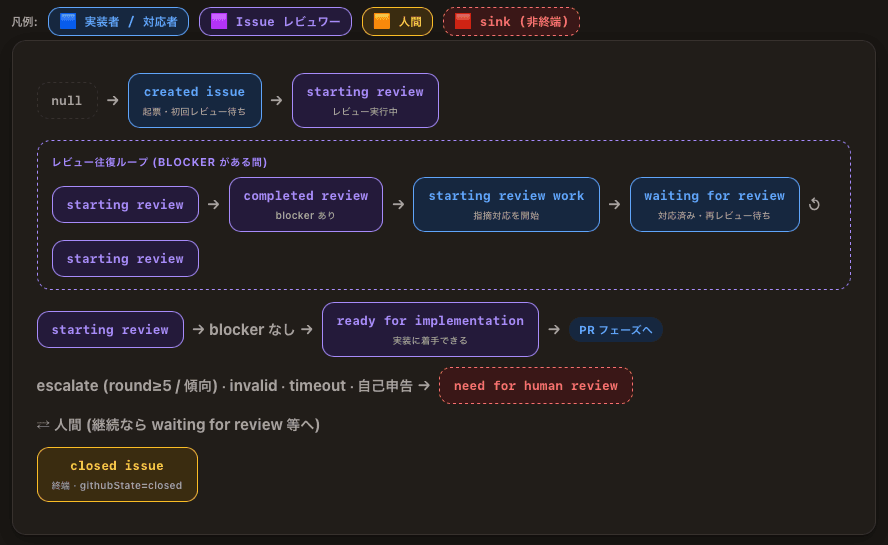This screenshot has width=888, height=545.
Task: Click the loop-back arrow icon after waiting for review
Action: coord(814,205)
